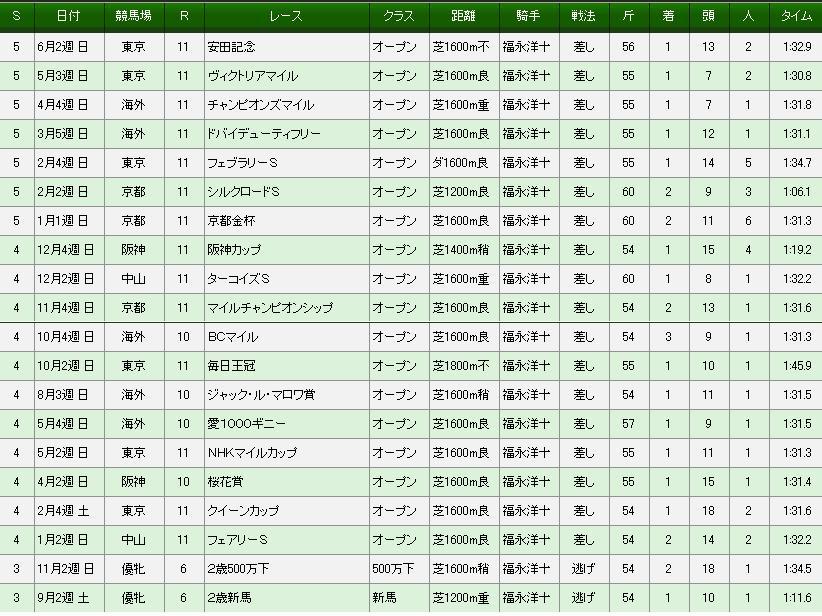Image resolution: width=822 pixels, height=616 pixels.
Task: Open the ヴィクトリアマイル race entry
Action: [x=254, y=75]
